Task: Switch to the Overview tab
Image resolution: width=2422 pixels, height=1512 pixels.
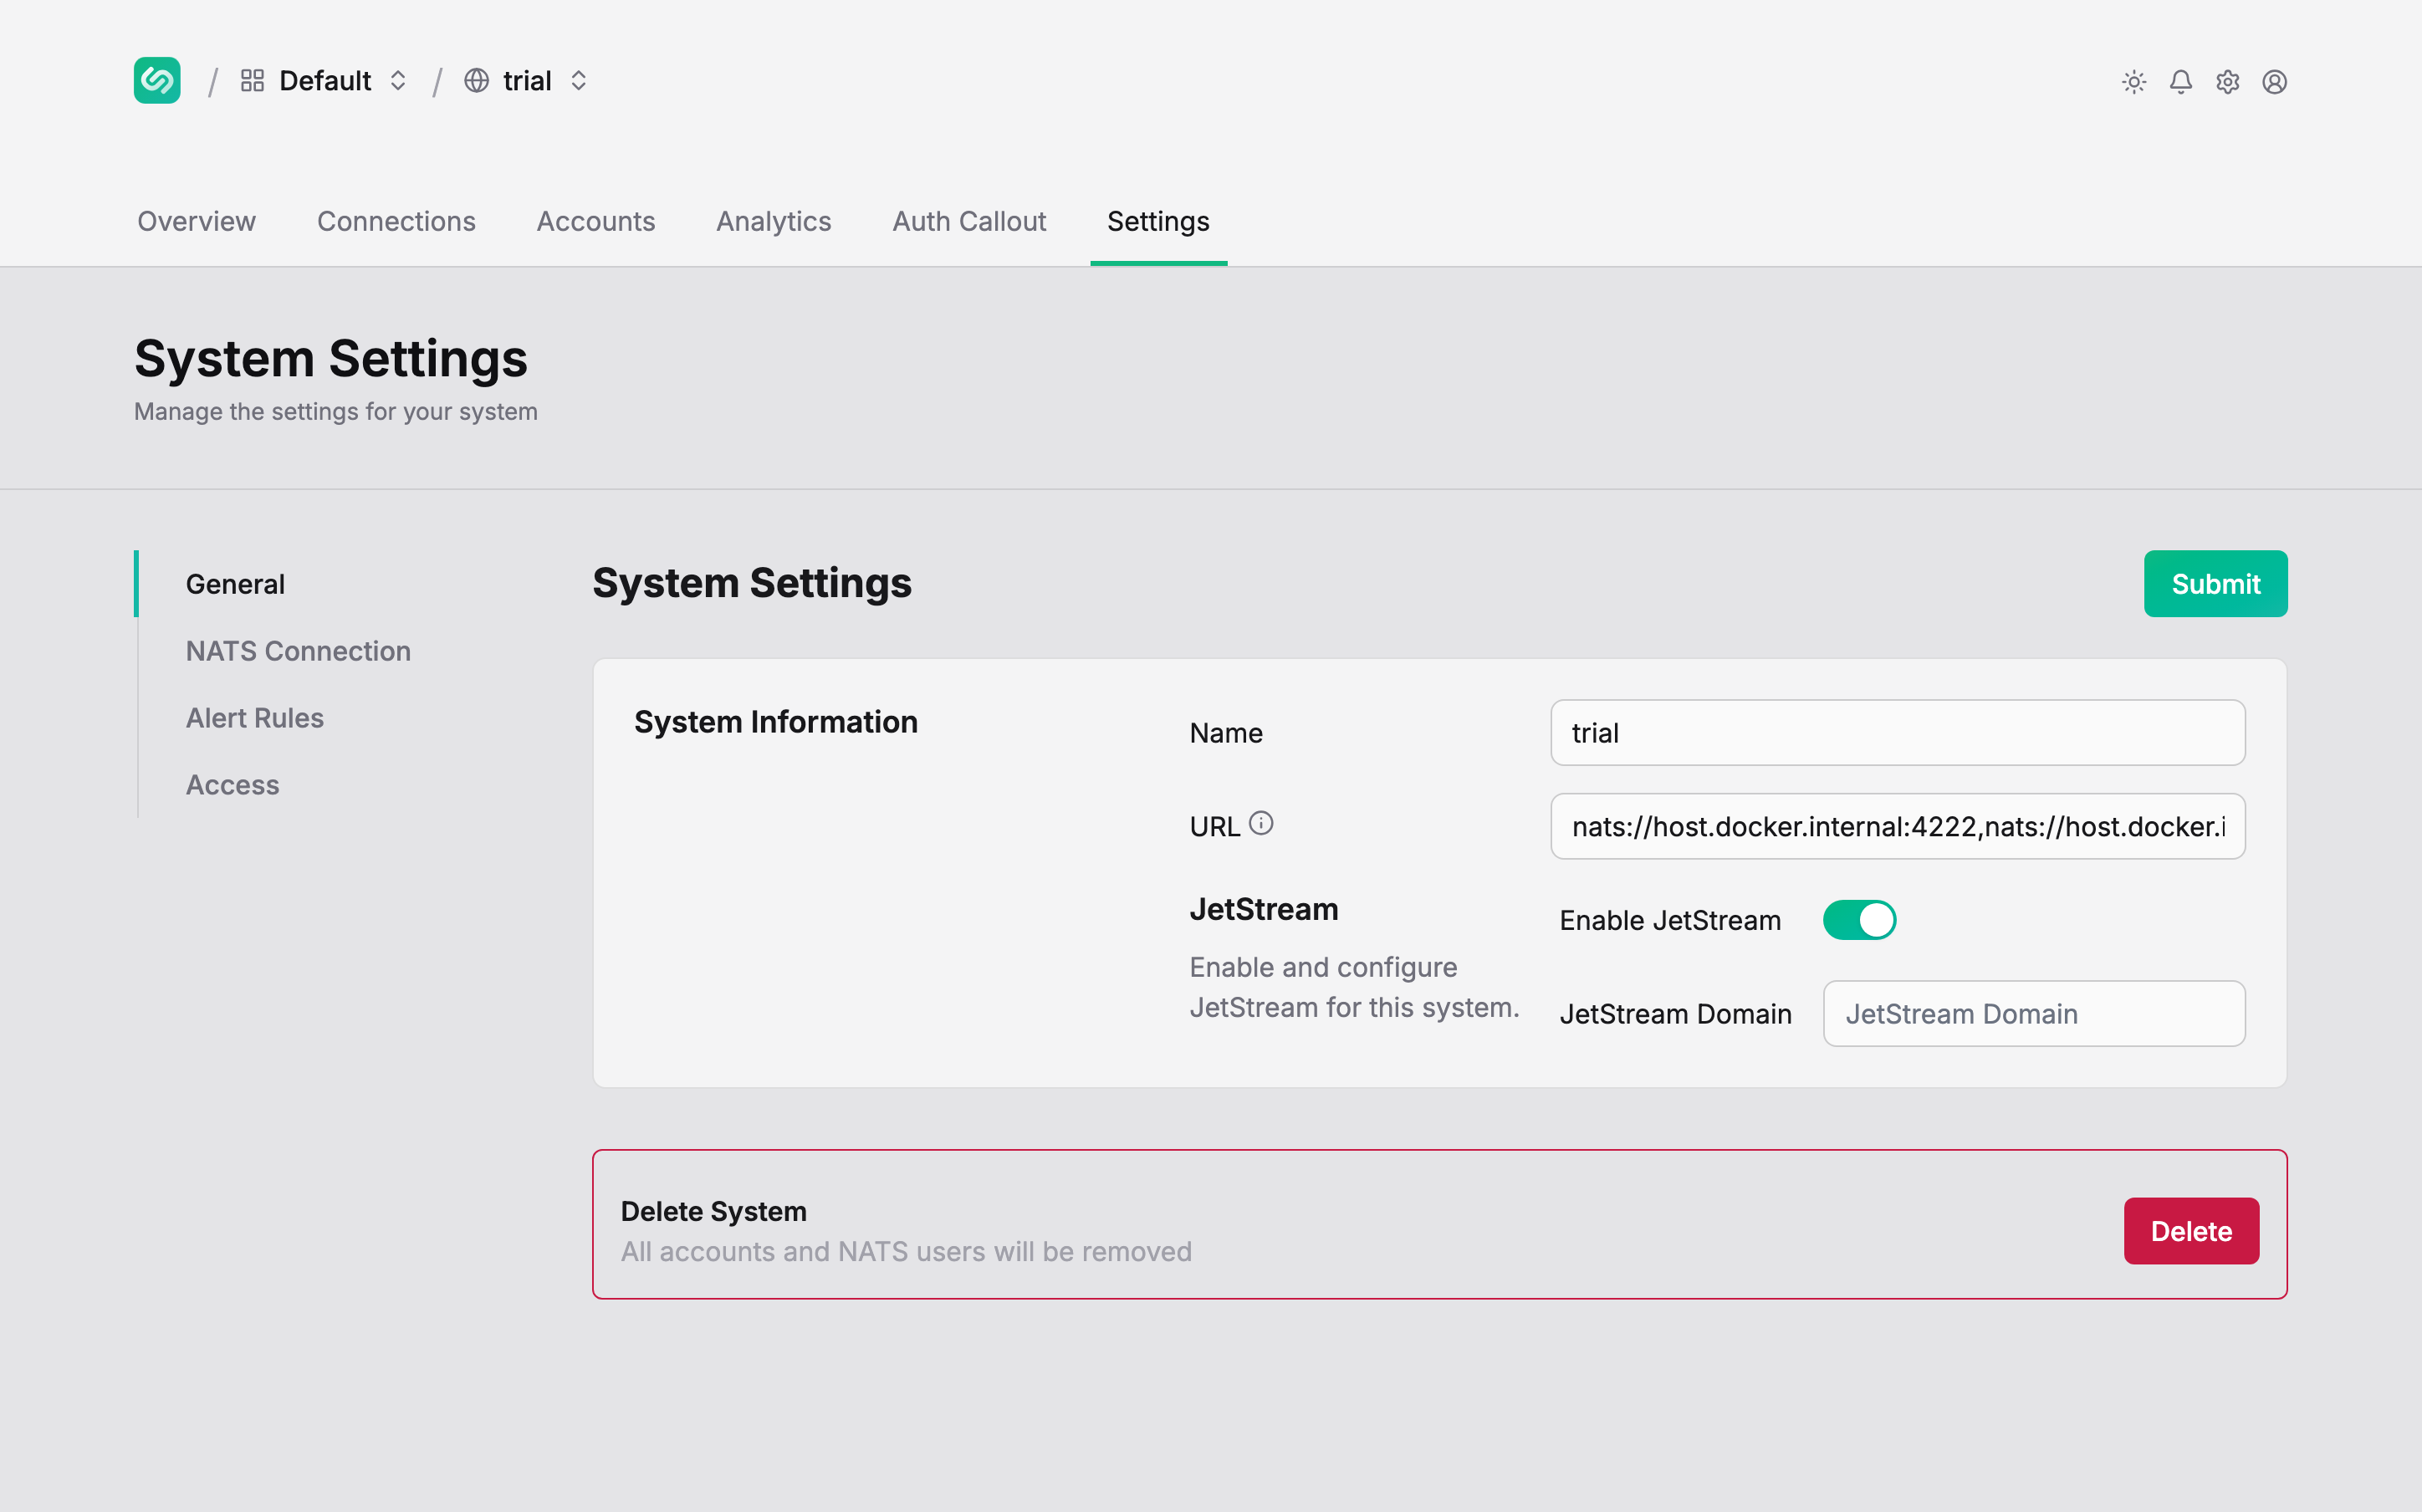Action: coord(196,221)
